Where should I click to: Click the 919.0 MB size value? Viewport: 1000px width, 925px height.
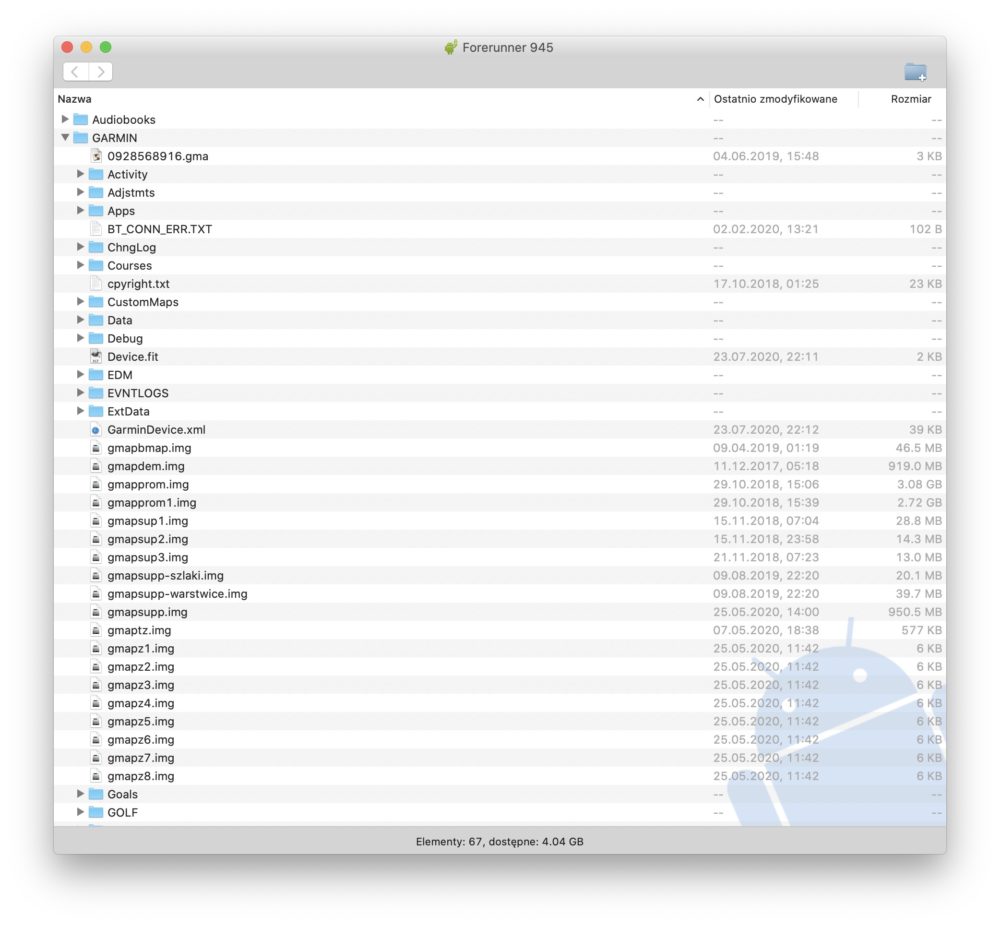915,466
